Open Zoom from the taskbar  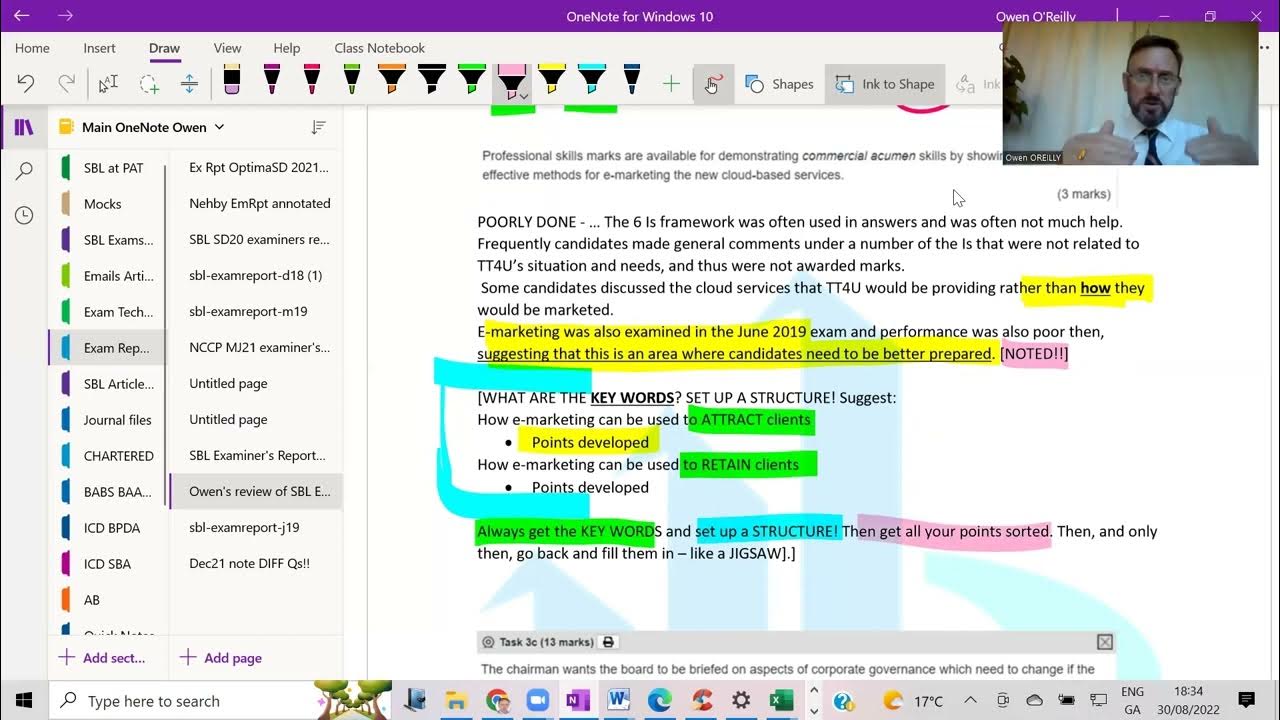point(537,701)
